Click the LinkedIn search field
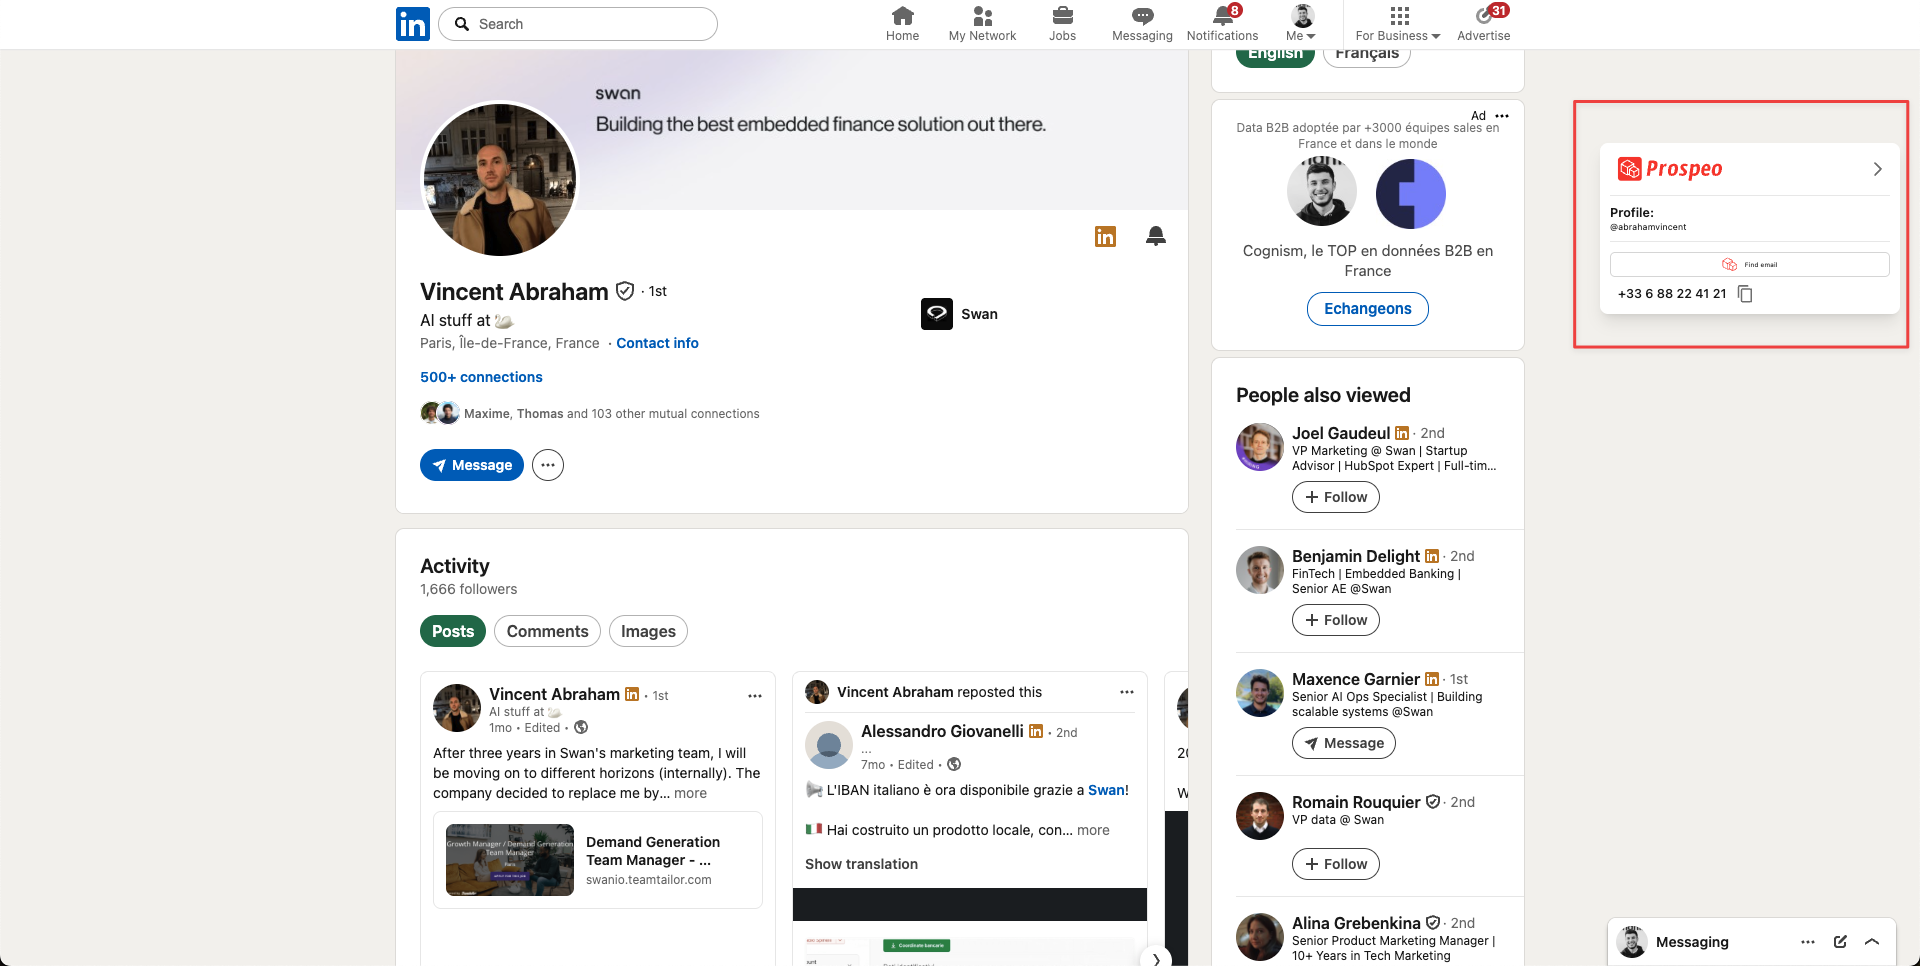1920x966 pixels. coord(580,24)
